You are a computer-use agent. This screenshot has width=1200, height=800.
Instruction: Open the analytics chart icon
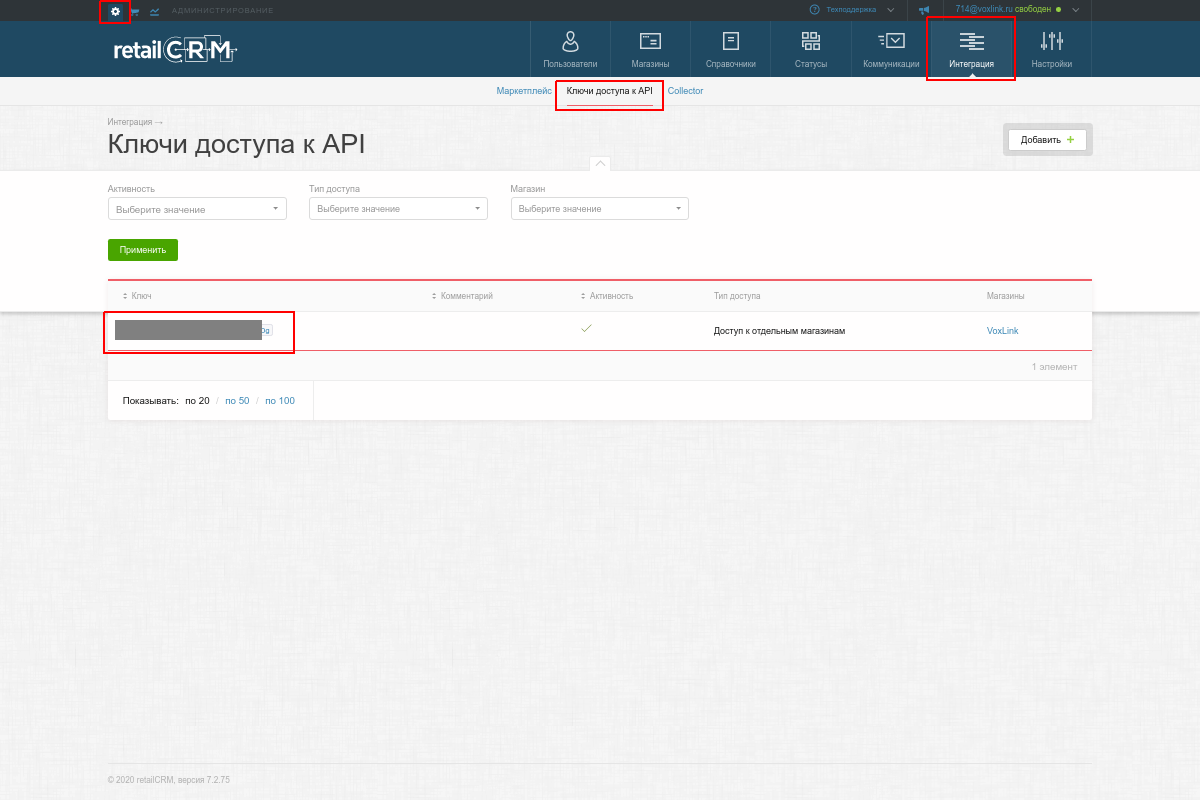155,11
